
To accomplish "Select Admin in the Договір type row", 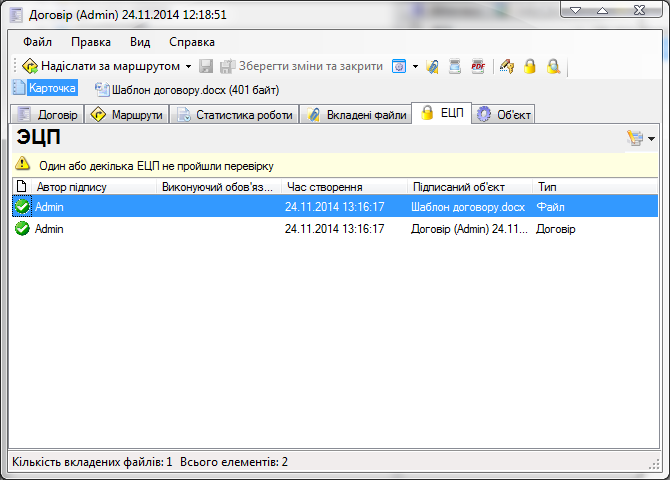I will 50,229.
